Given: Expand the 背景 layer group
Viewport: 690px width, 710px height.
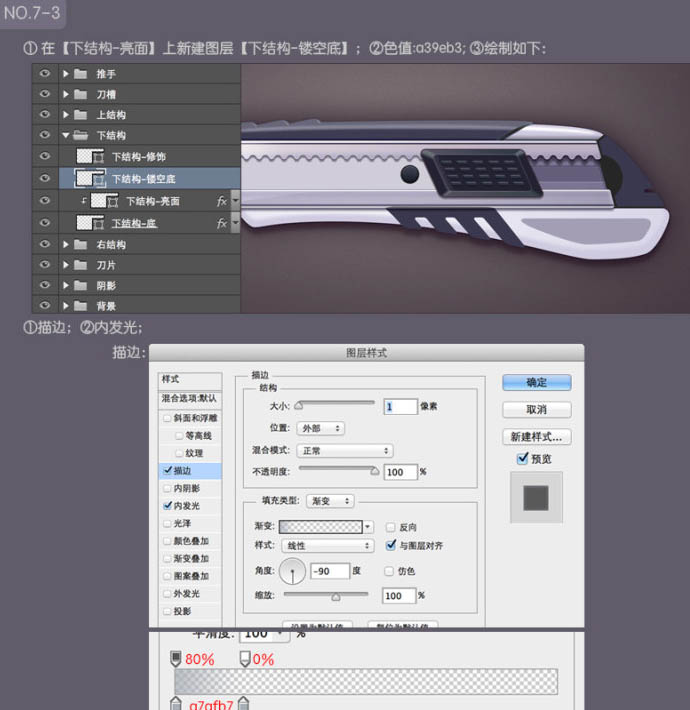Looking at the screenshot, I should pyautogui.click(x=66, y=306).
